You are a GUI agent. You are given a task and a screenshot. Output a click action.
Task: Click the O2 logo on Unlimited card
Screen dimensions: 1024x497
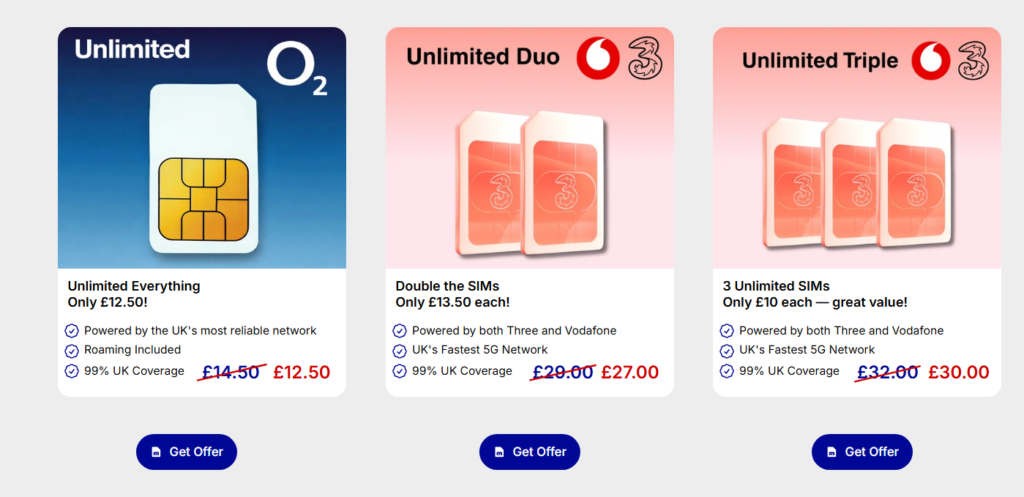click(296, 68)
